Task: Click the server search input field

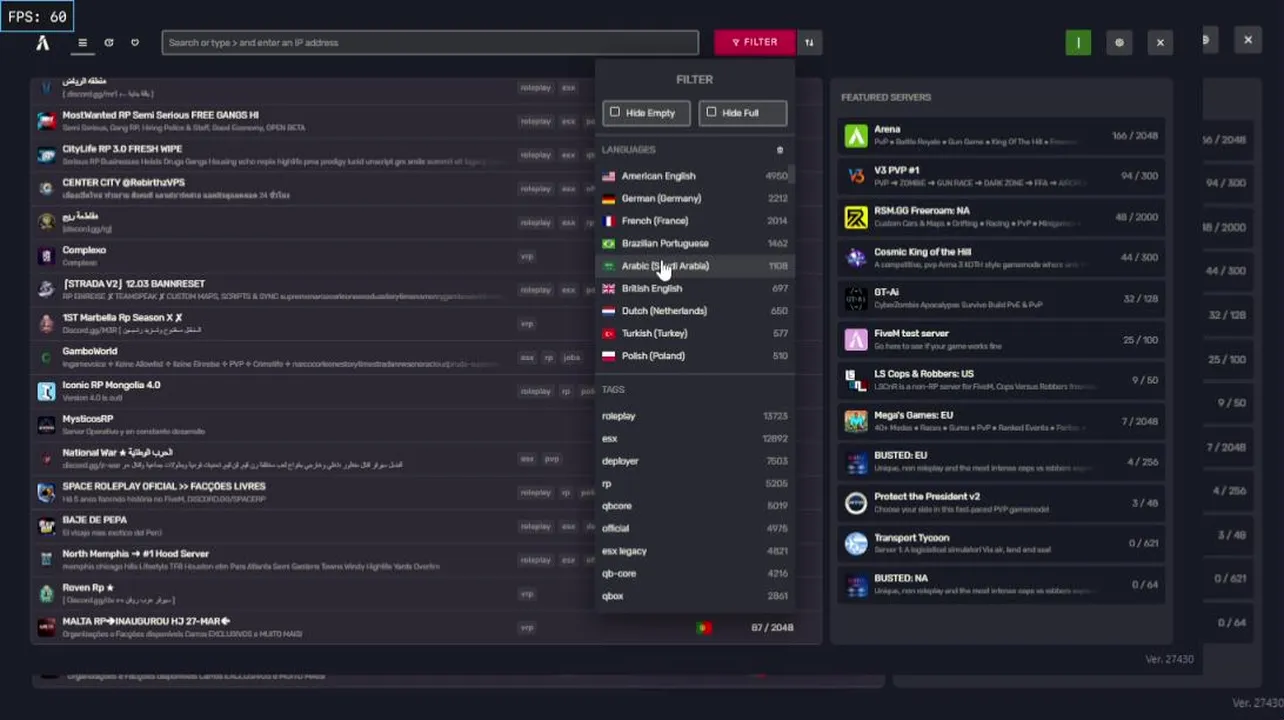Action: tap(430, 43)
